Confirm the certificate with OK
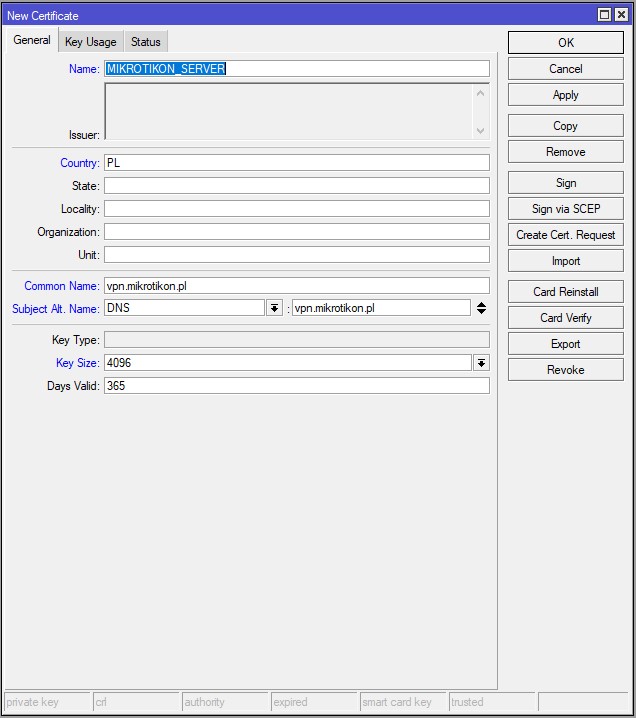The width and height of the screenshot is (636, 718). tap(565, 43)
